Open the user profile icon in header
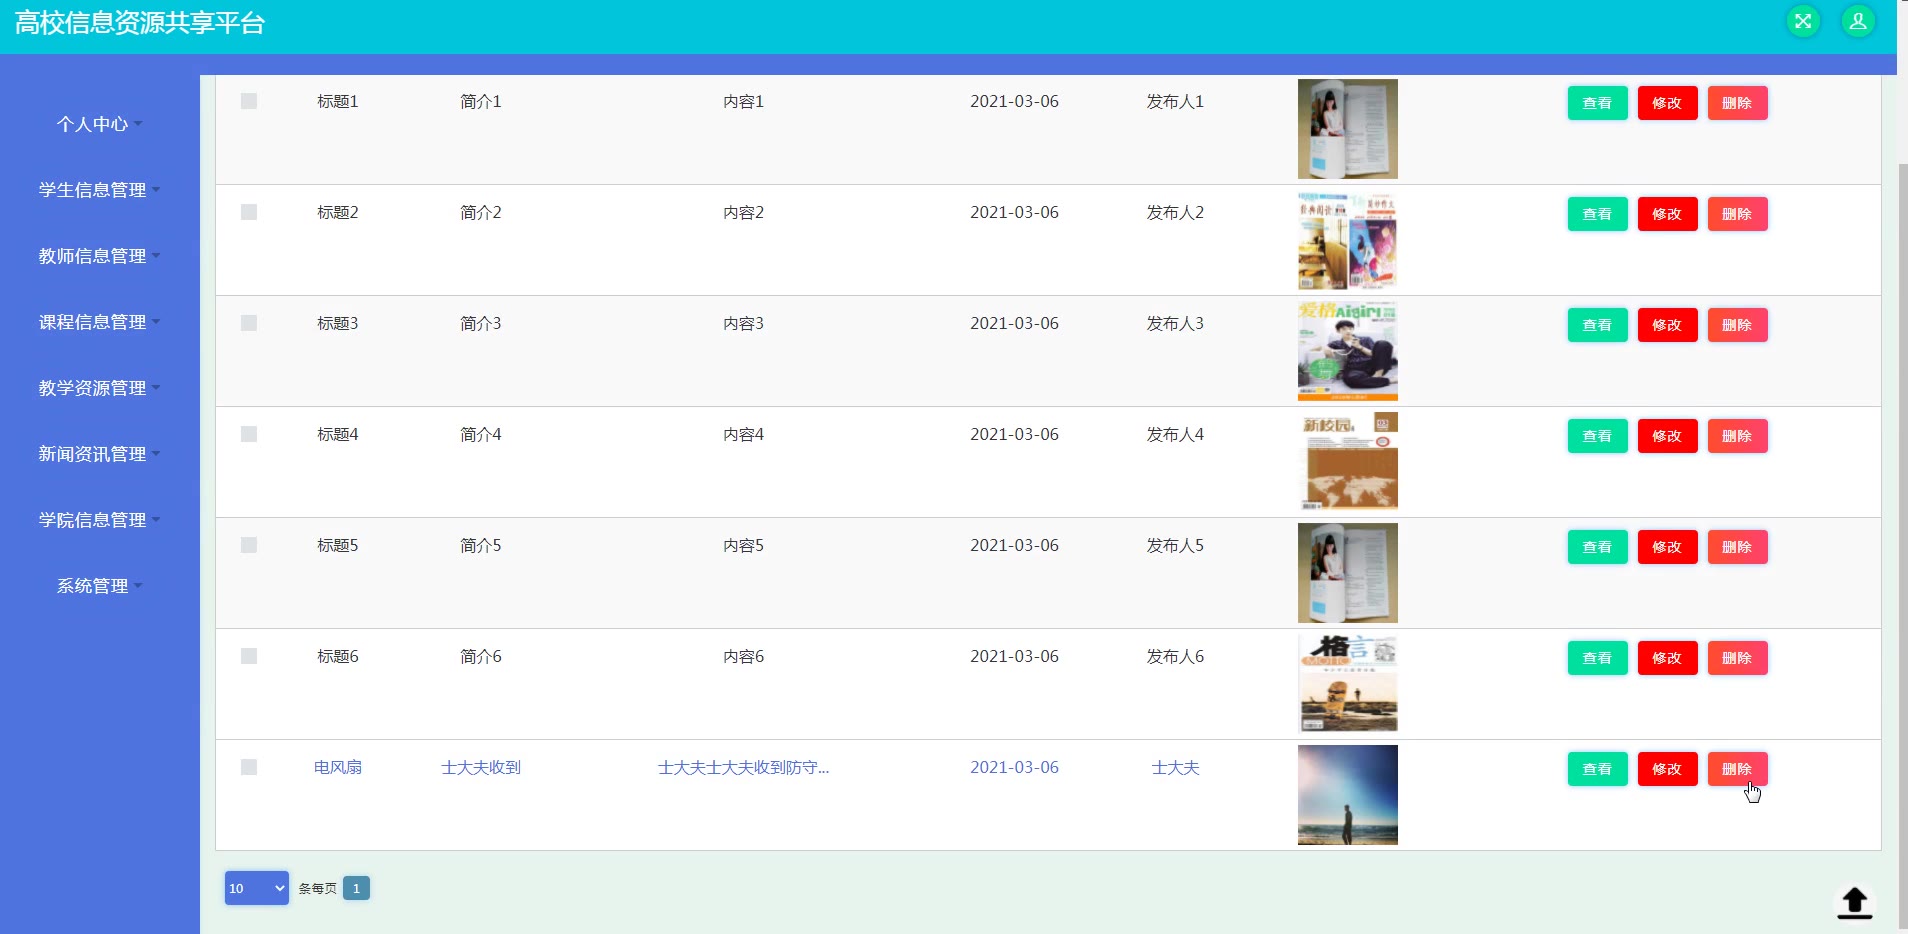 [x=1858, y=21]
